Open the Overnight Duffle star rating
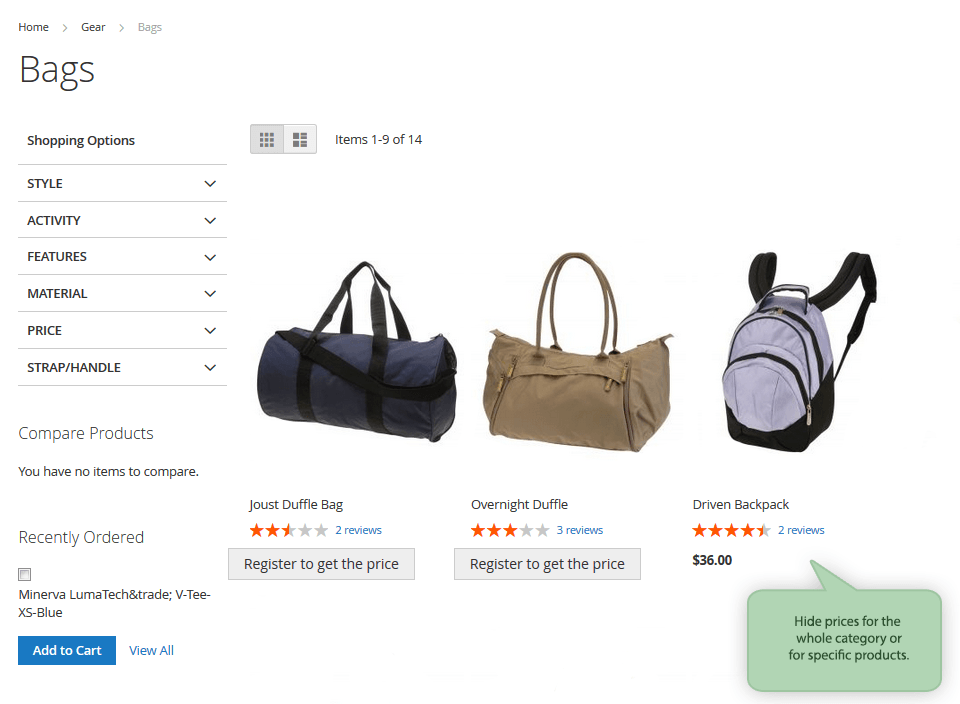The width and height of the screenshot is (960, 704). click(510, 530)
